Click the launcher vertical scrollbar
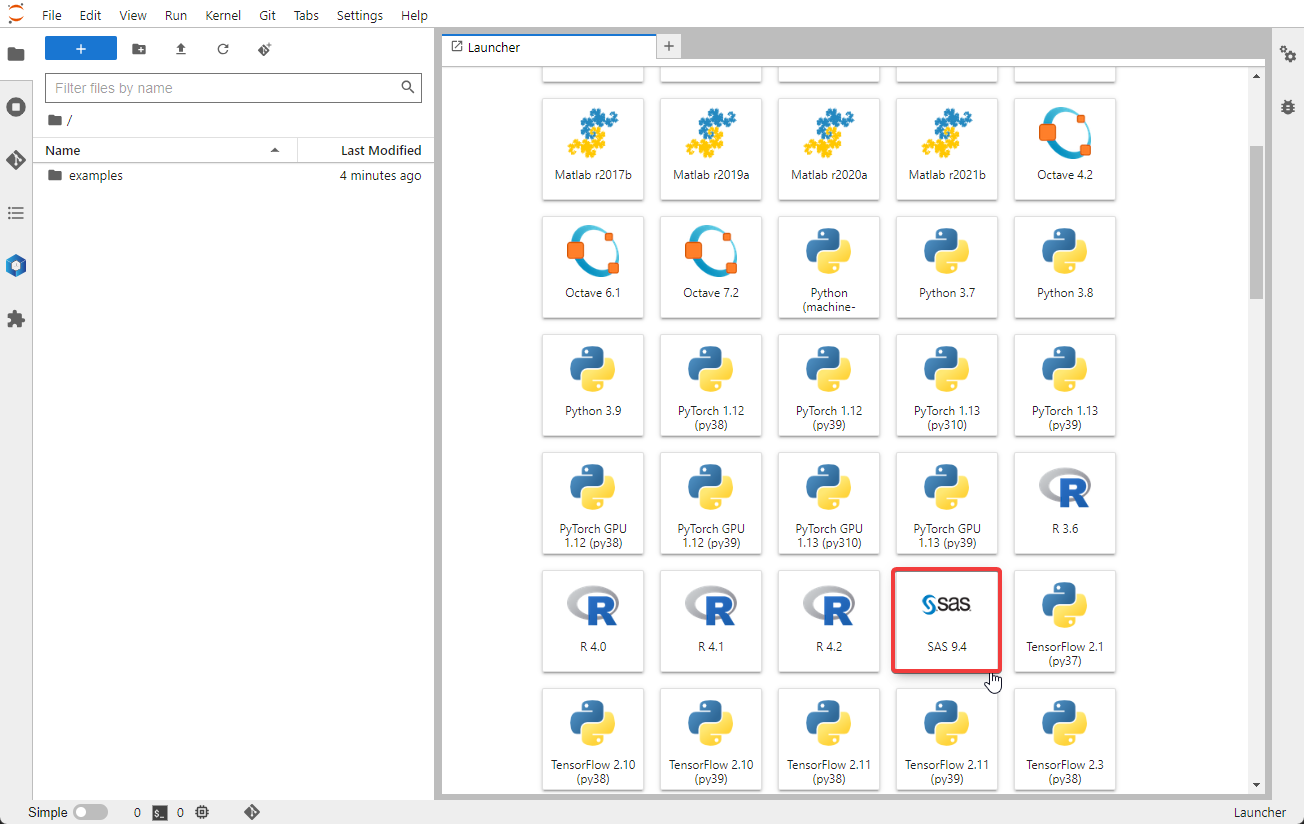 (1256, 222)
